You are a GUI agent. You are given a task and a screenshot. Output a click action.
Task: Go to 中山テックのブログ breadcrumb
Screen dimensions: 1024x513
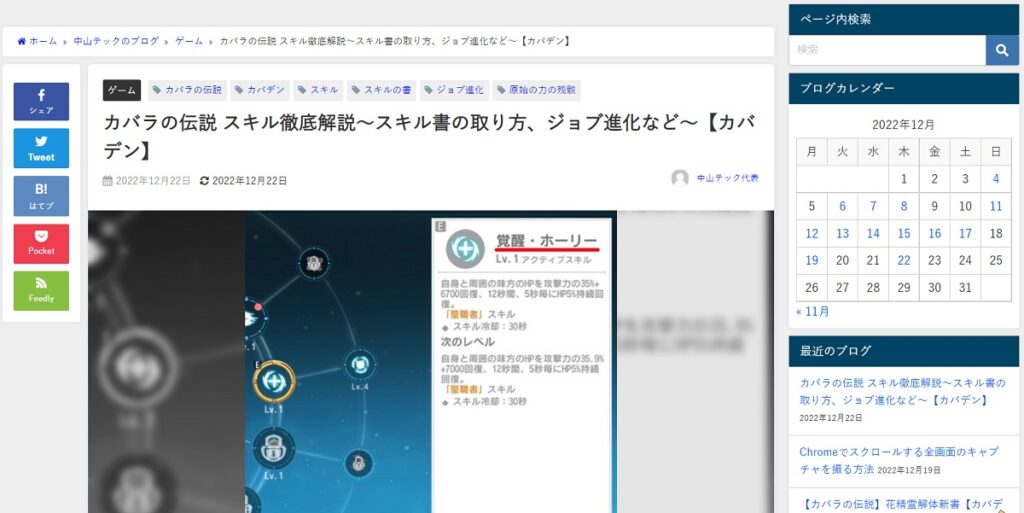coord(116,41)
